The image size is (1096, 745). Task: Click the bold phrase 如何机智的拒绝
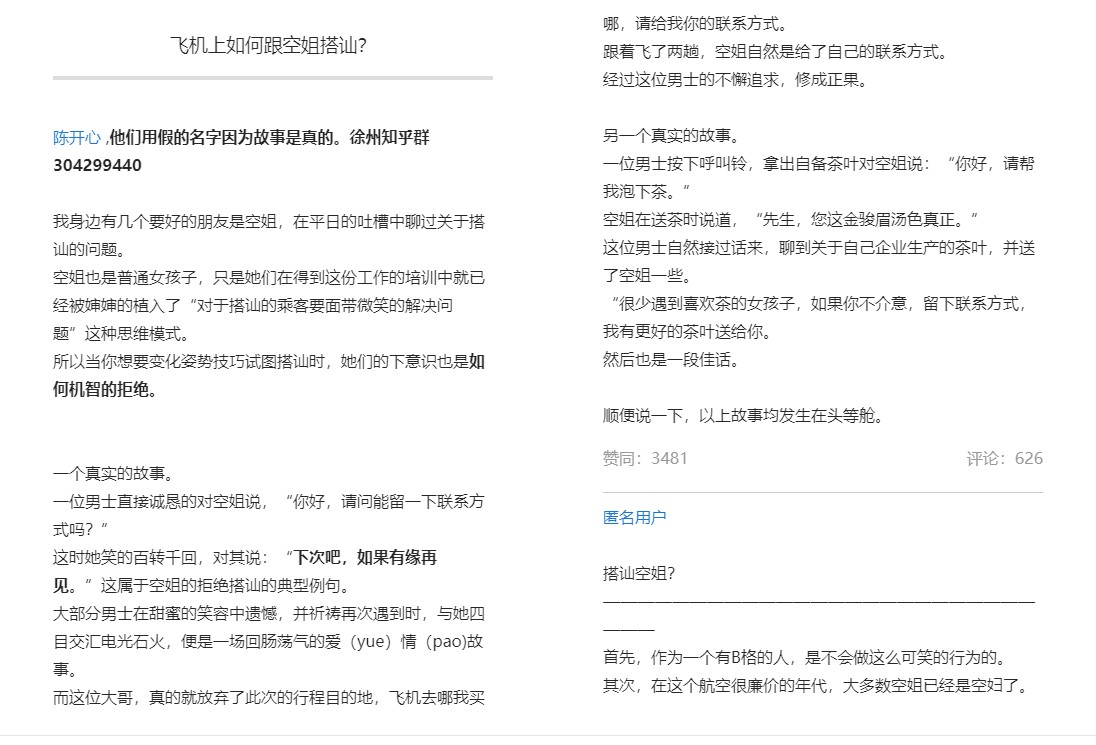pos(104,389)
